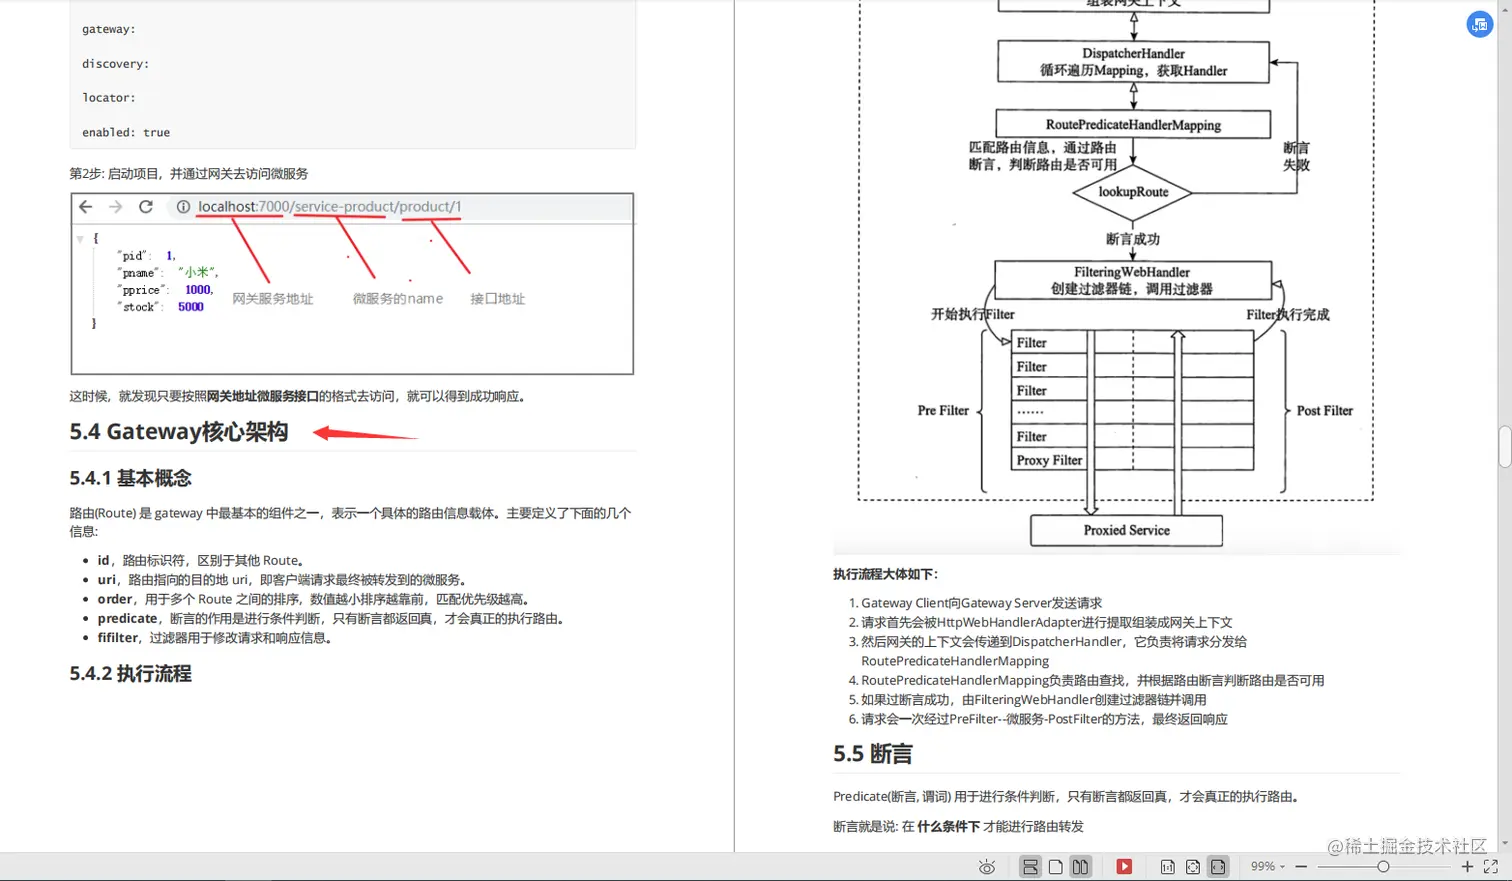The width and height of the screenshot is (1512, 881).
Task: Click the zoom slider handle
Action: [1383, 867]
